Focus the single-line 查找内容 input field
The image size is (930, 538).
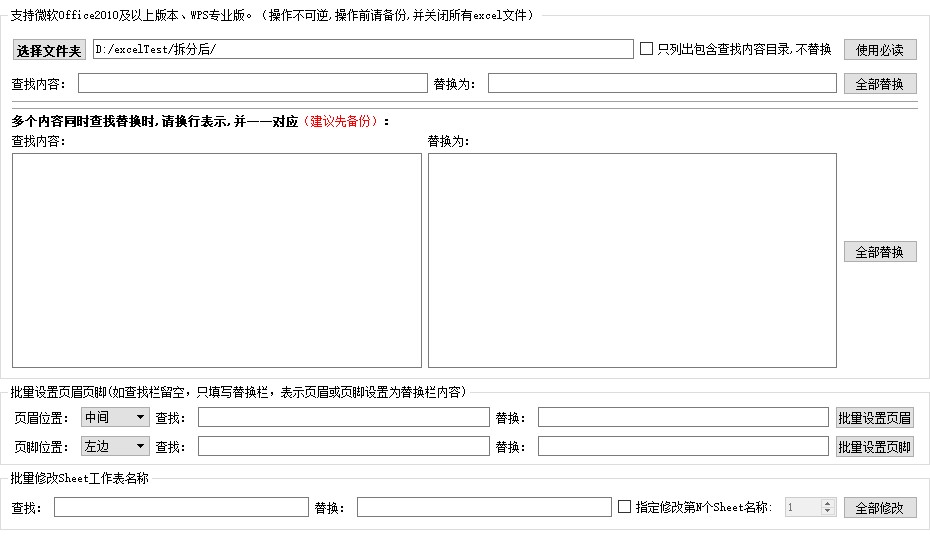[x=253, y=83]
